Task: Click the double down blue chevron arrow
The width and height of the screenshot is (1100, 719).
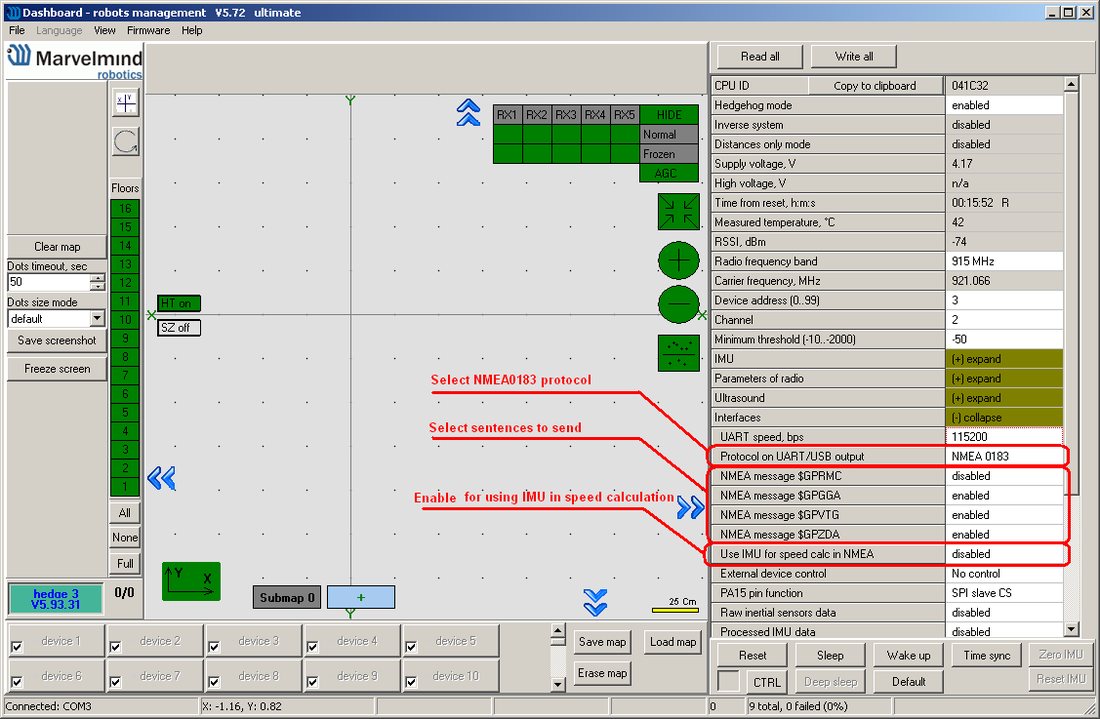Action: click(595, 602)
